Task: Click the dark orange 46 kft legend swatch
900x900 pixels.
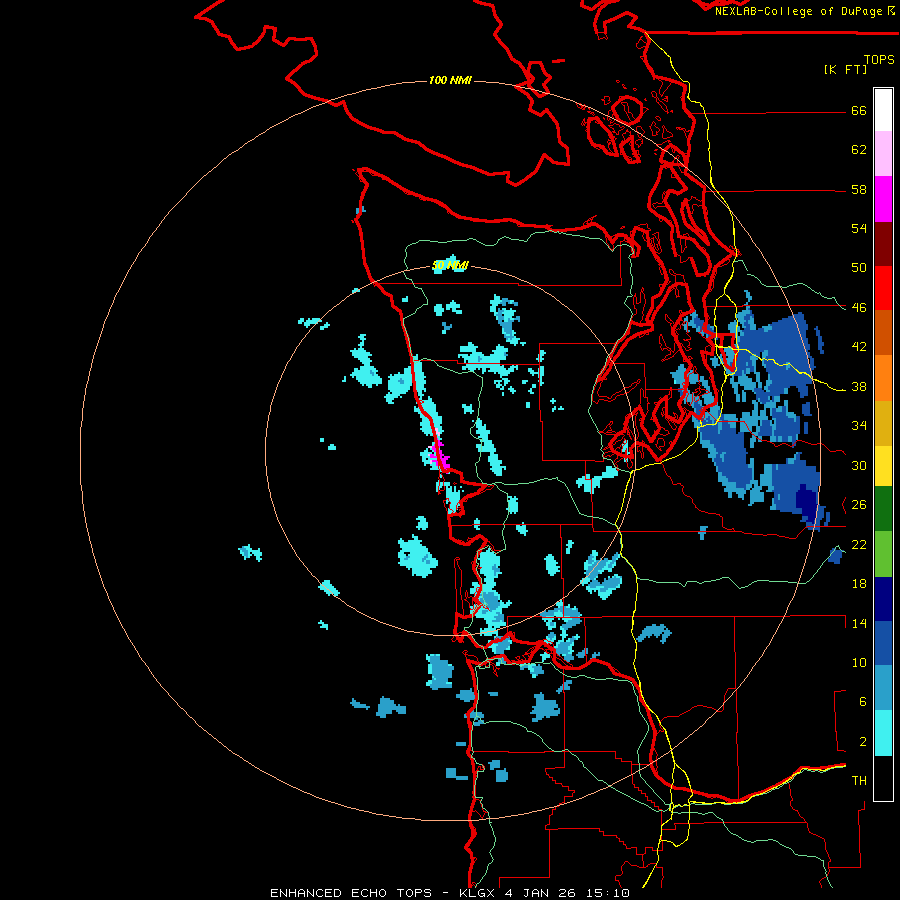Action: 883,332
